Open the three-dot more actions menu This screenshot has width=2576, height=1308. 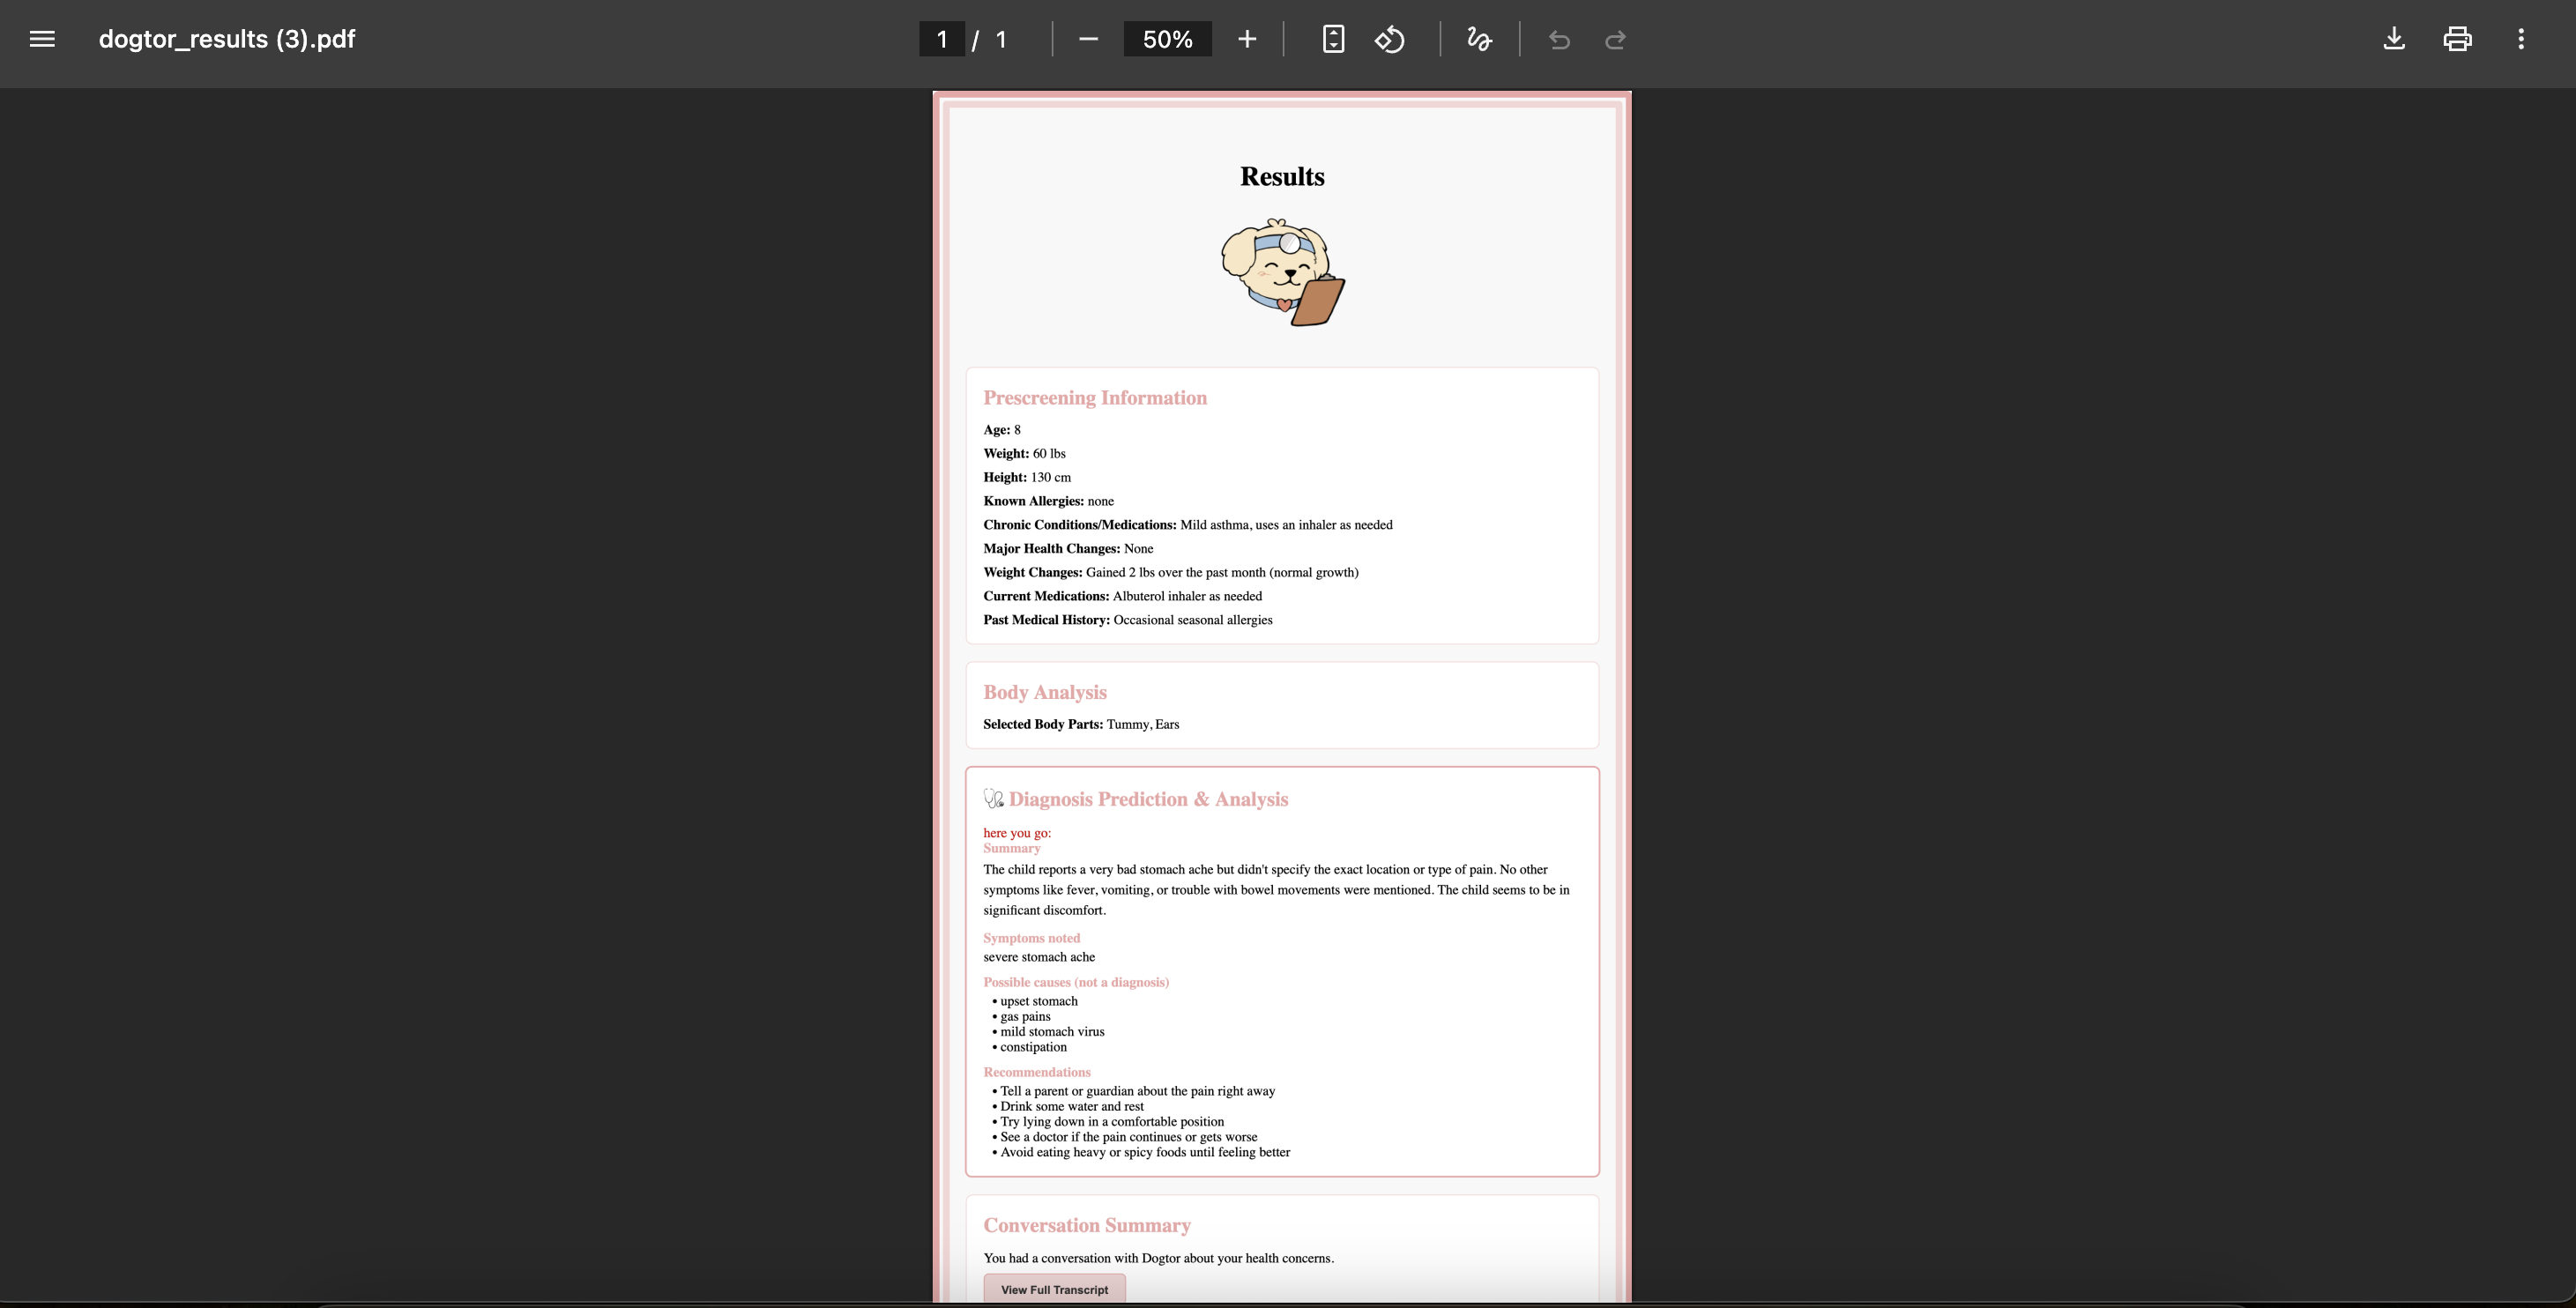[2521, 39]
